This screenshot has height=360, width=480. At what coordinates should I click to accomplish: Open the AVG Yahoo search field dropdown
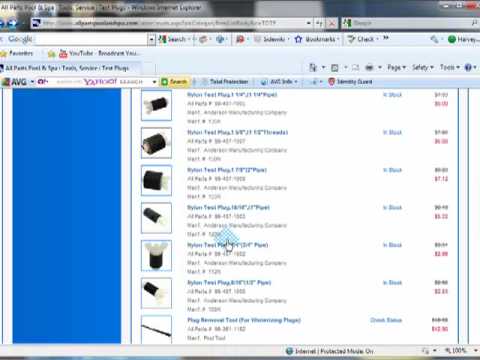pos(154,82)
